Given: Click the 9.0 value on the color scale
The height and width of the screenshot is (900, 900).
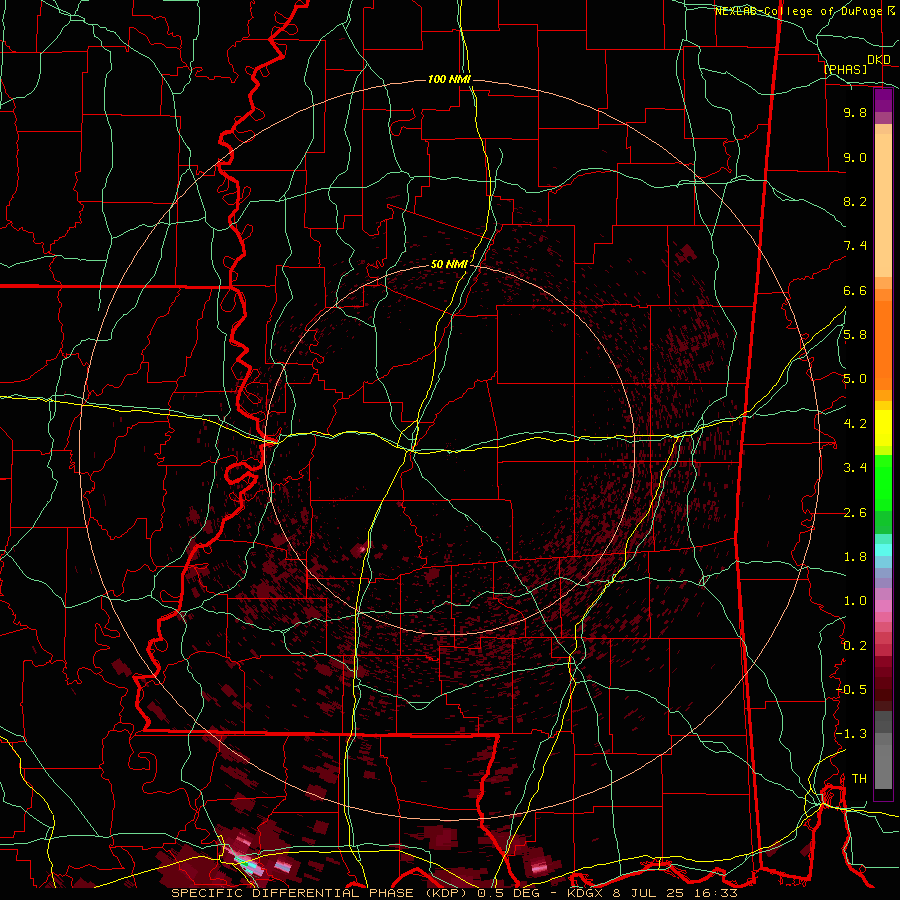Looking at the screenshot, I should (855, 157).
